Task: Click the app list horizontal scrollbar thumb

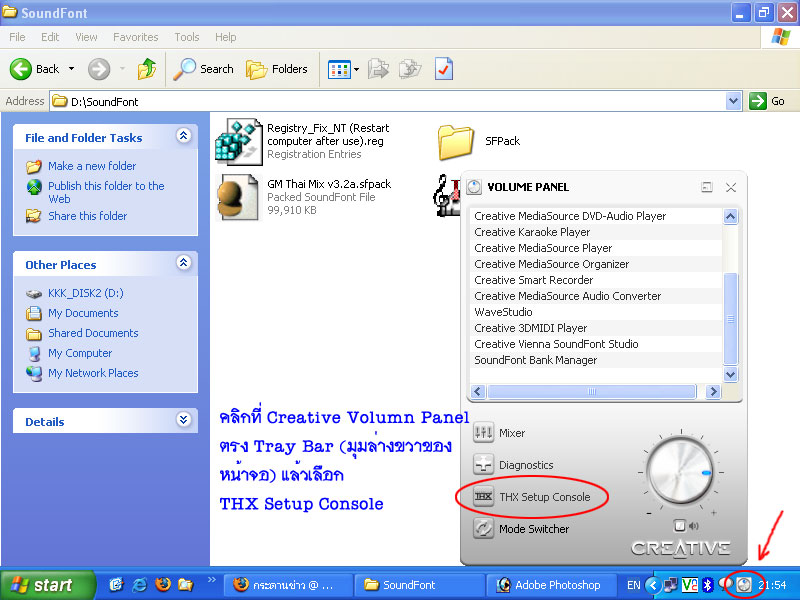Action: 592,392
